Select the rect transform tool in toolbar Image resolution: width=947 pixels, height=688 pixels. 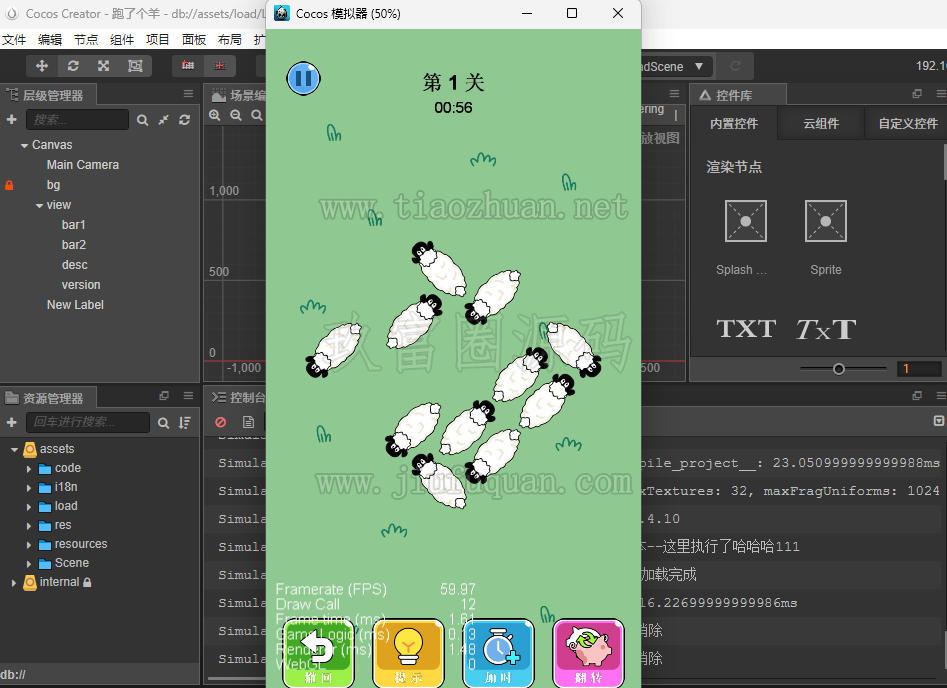(x=135, y=66)
